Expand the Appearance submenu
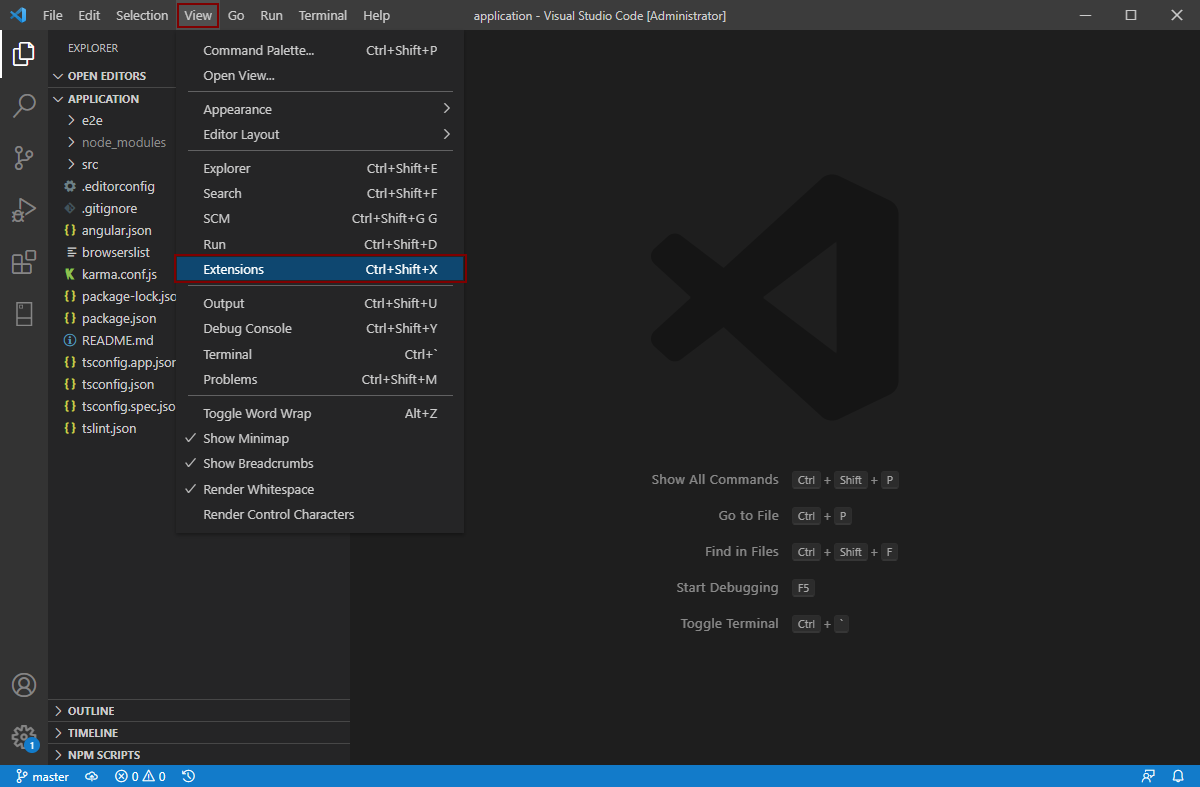This screenshot has height=787, width=1200. (x=320, y=109)
